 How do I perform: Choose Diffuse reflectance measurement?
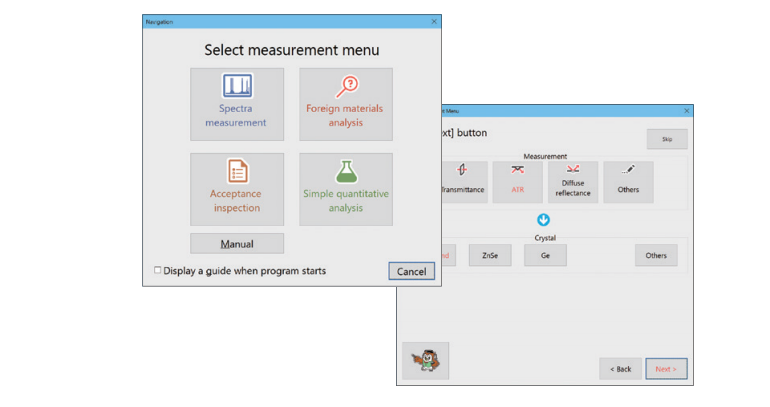[573, 182]
